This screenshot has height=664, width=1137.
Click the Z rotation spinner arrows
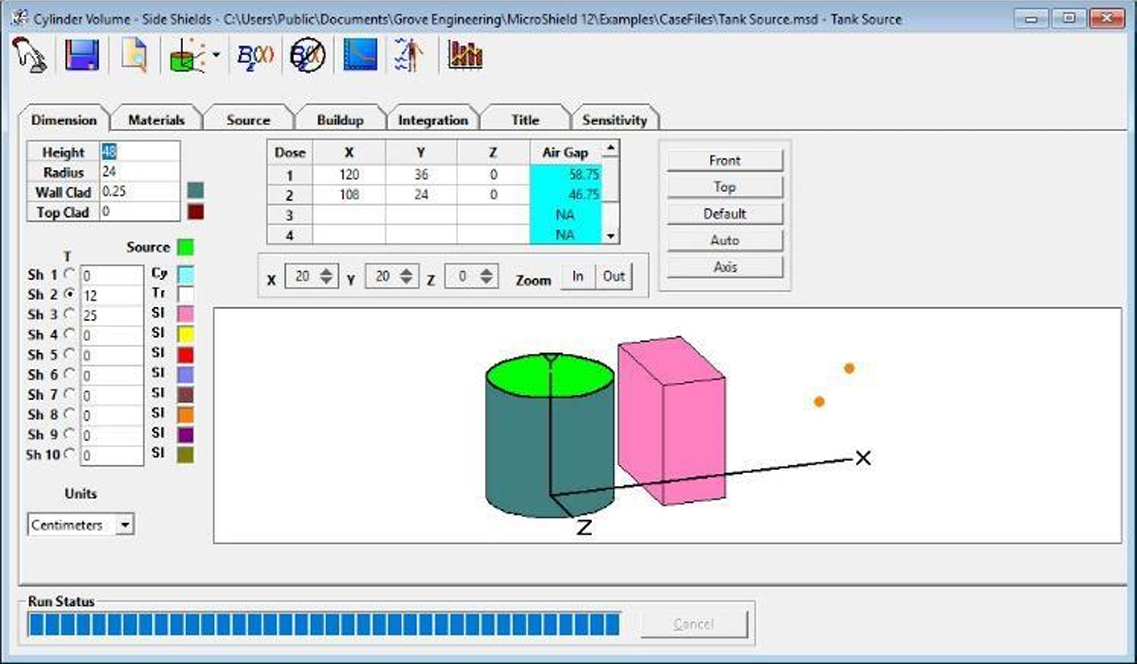(487, 276)
